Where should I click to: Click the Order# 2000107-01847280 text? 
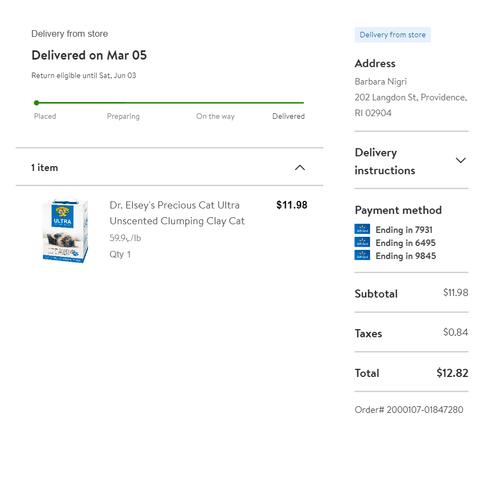pos(409,409)
